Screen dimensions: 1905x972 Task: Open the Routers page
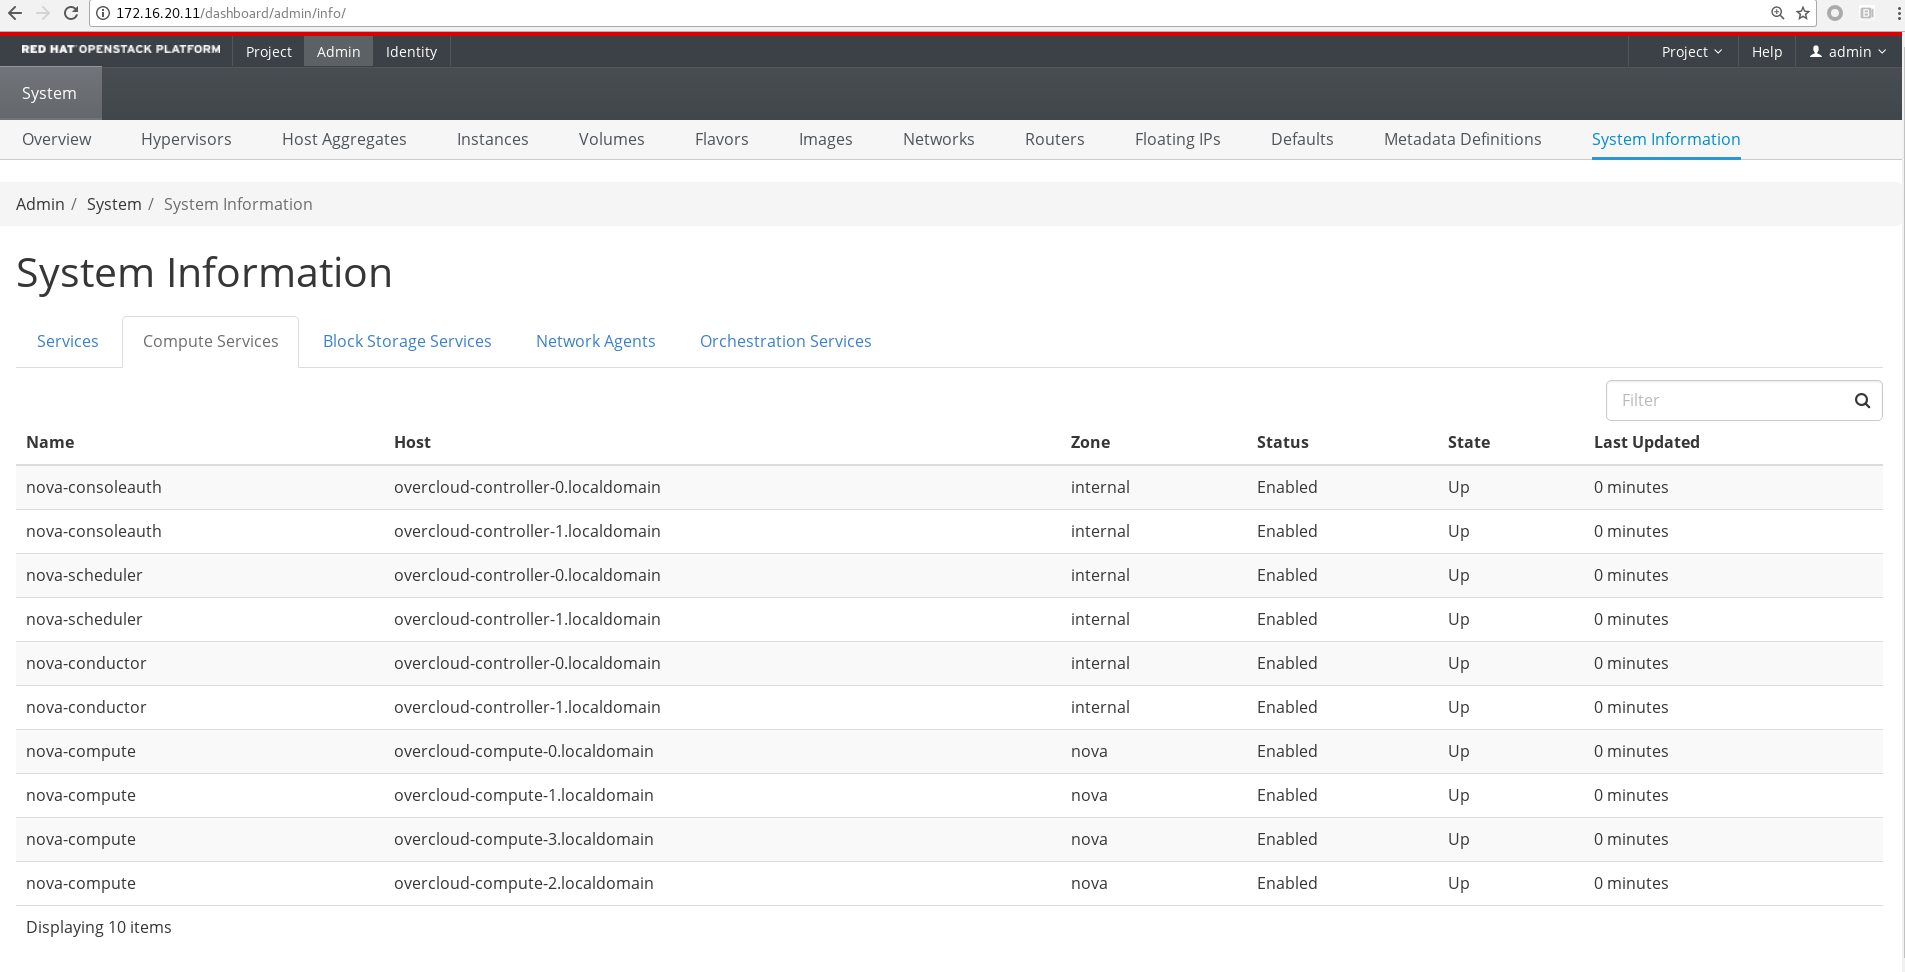point(1054,139)
